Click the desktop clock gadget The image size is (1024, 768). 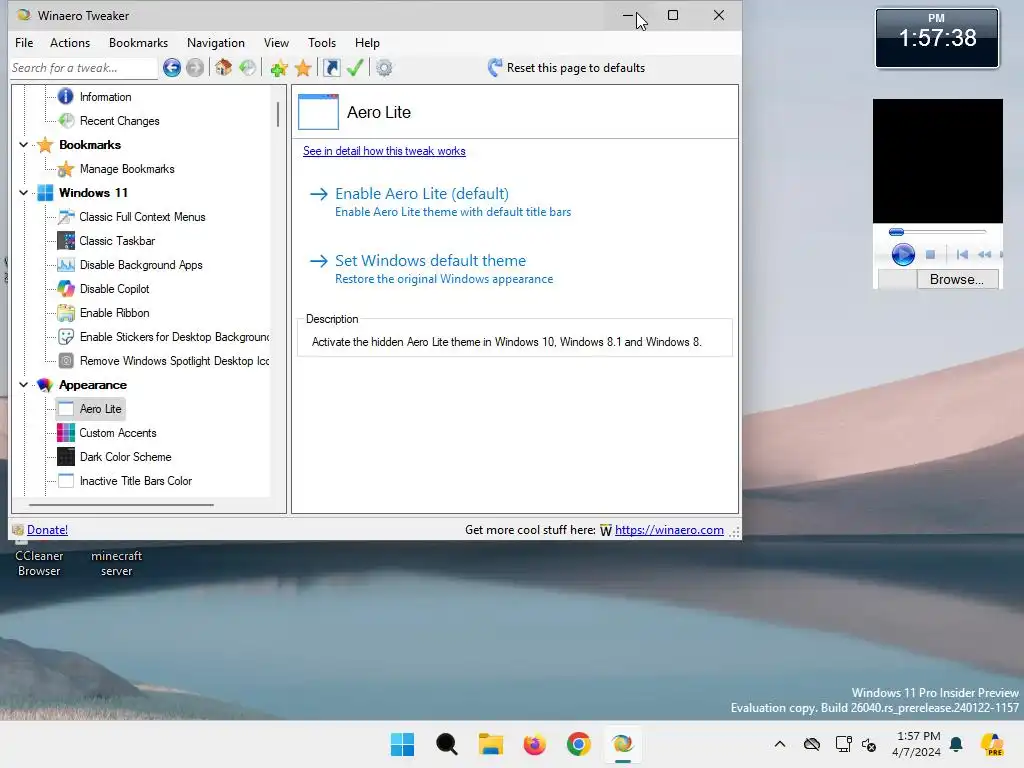click(x=936, y=38)
